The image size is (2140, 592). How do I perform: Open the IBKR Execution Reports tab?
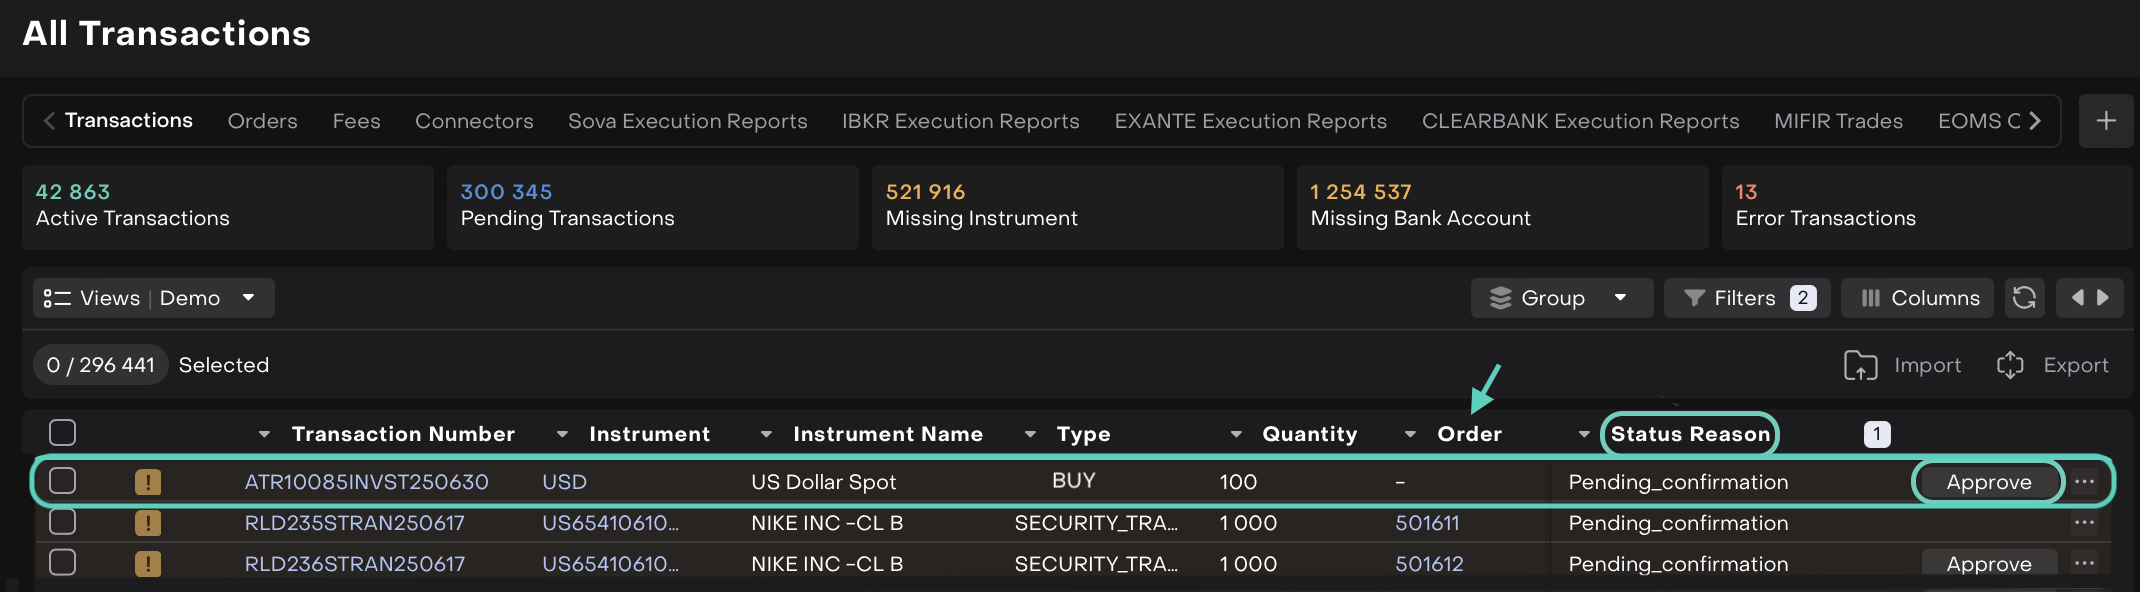click(x=960, y=121)
